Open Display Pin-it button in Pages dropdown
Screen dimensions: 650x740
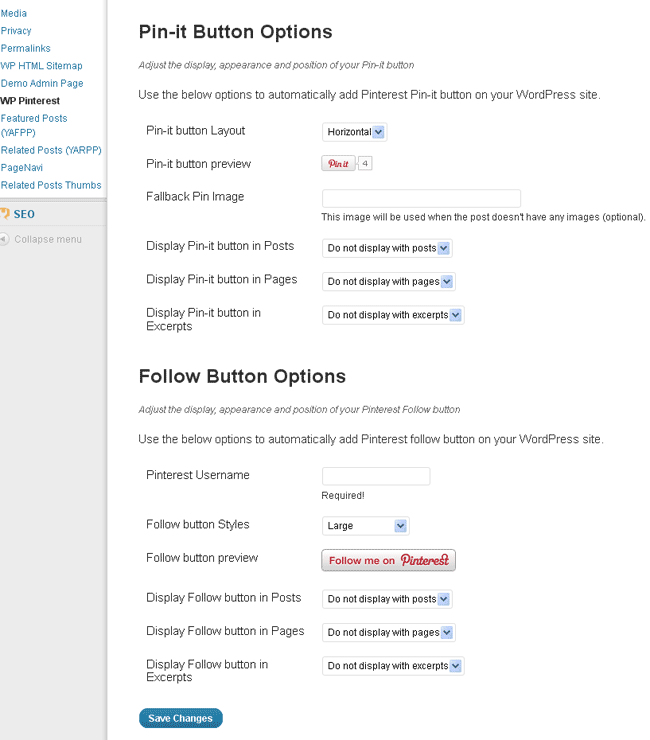[x=388, y=282]
